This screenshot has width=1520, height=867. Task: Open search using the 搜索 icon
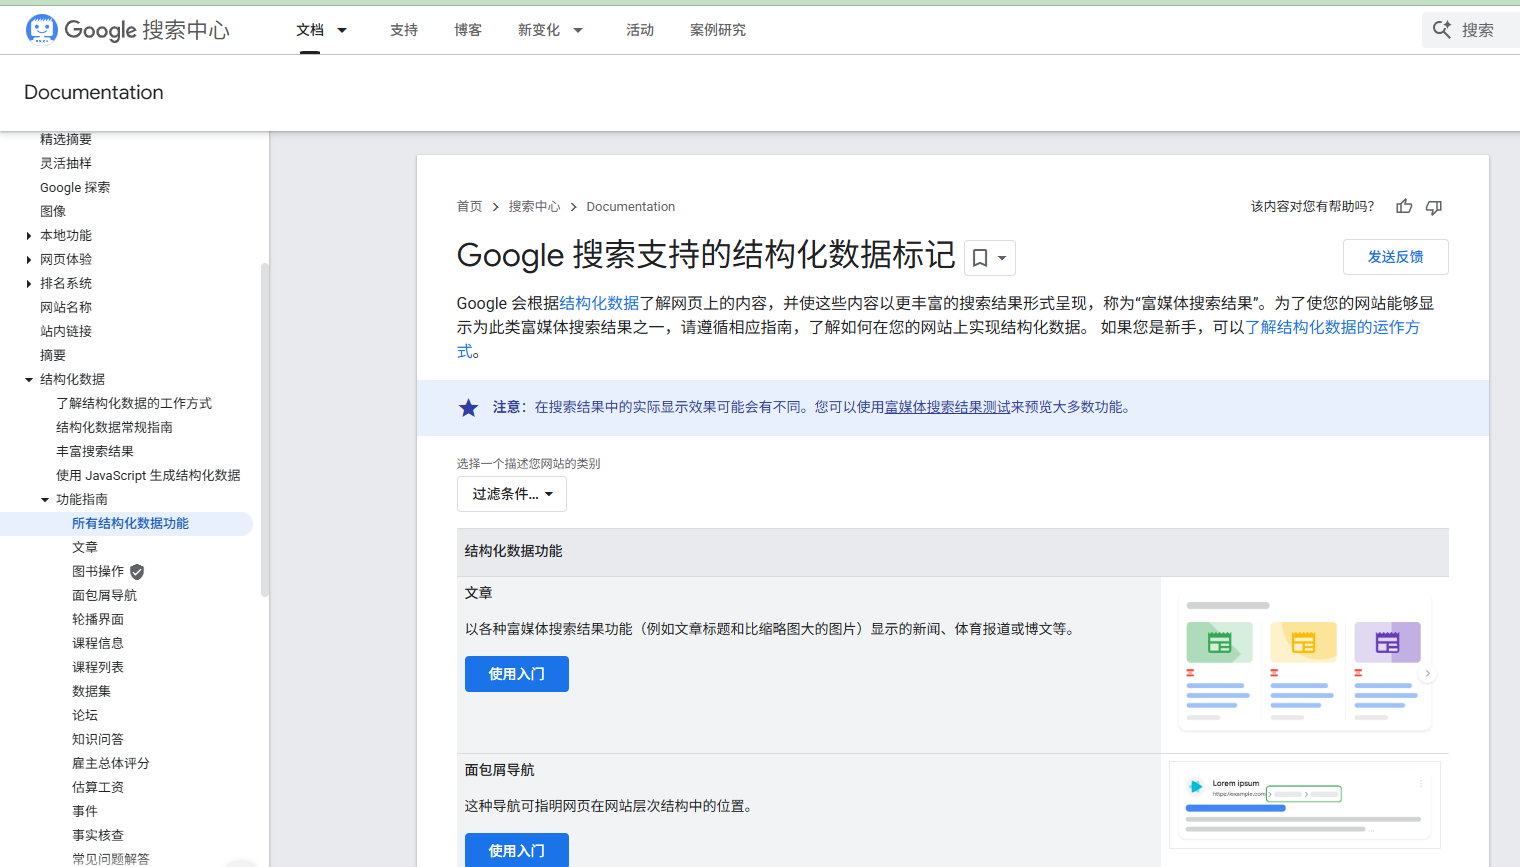coord(1441,29)
